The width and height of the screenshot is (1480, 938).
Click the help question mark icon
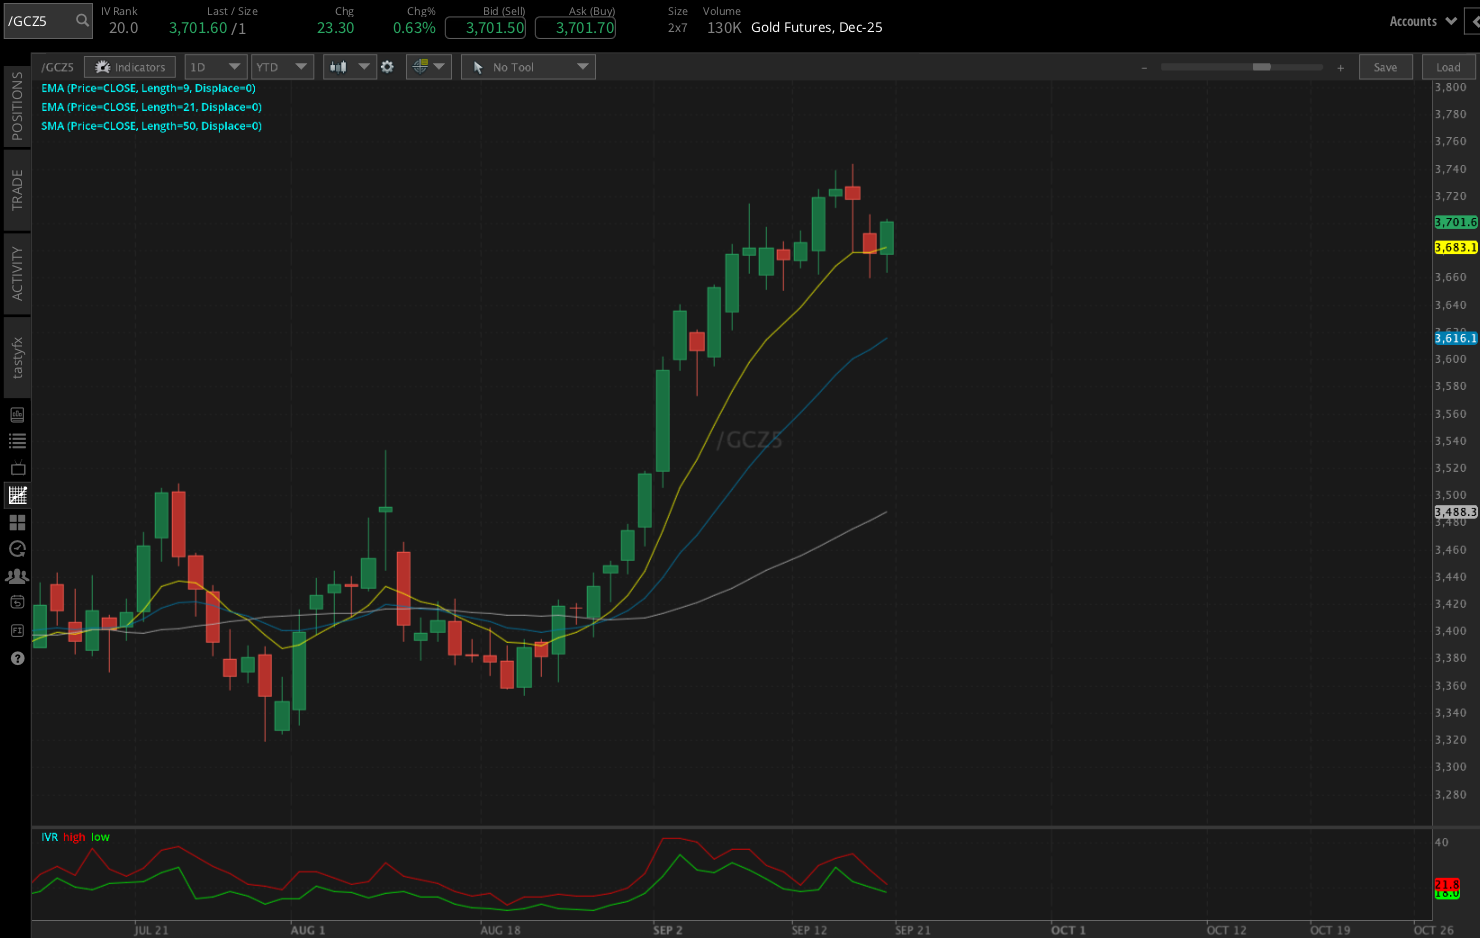pos(16,658)
